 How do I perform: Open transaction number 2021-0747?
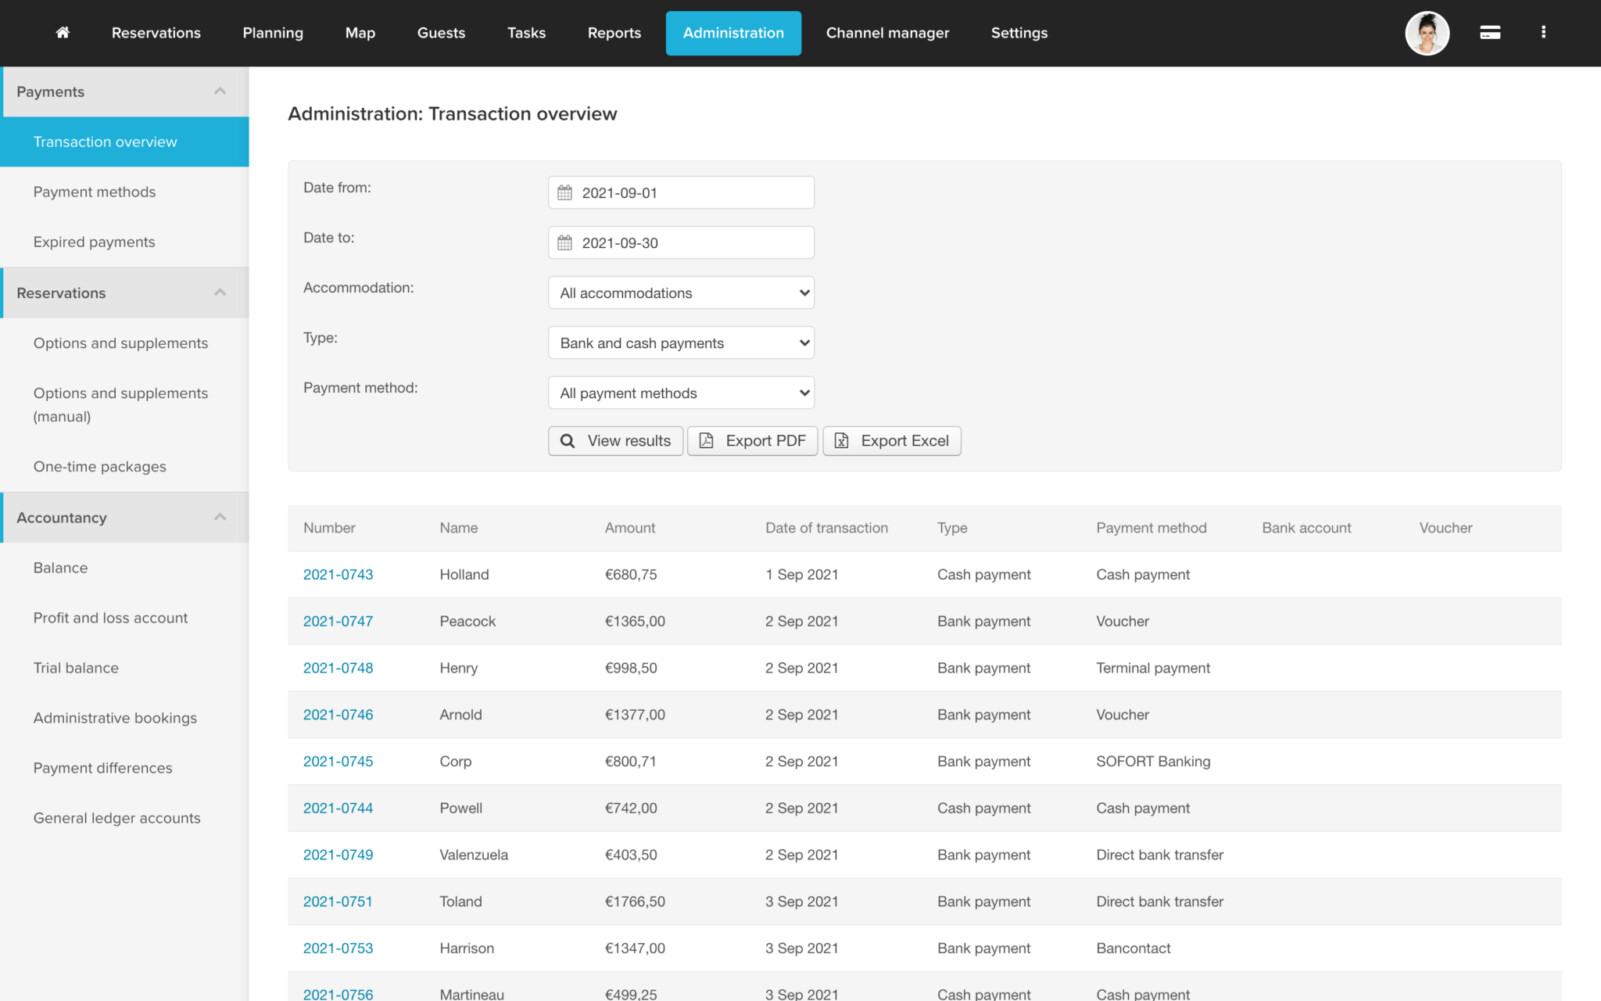click(x=338, y=621)
